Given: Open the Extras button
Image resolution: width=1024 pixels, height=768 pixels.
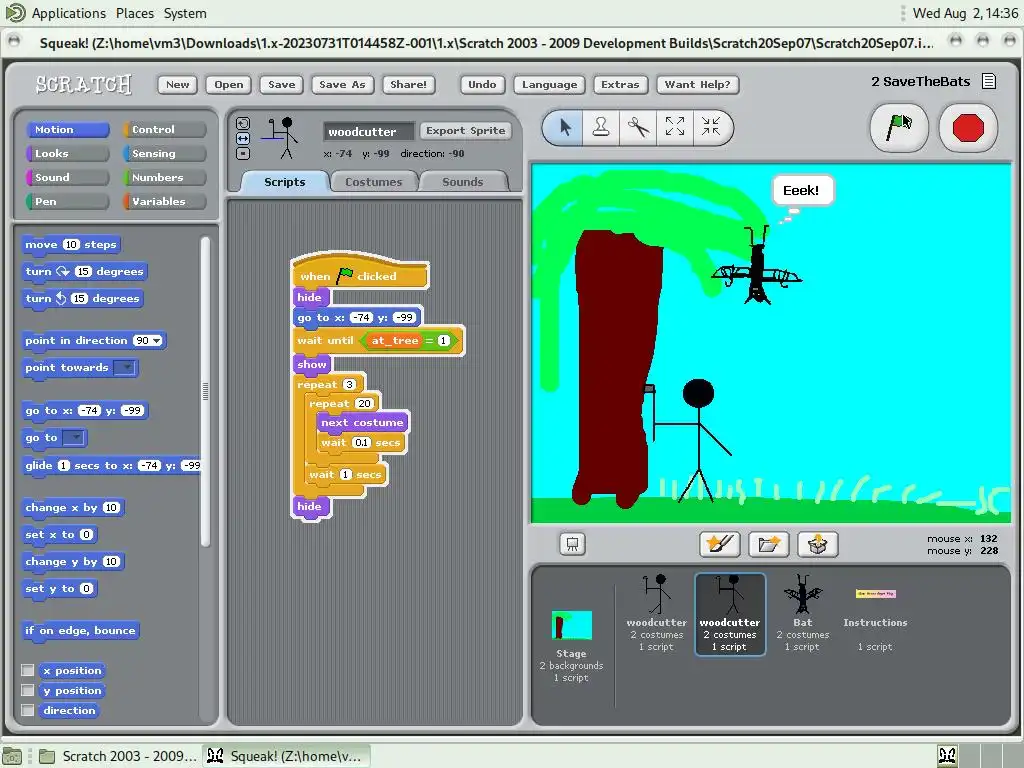Looking at the screenshot, I should (620, 84).
